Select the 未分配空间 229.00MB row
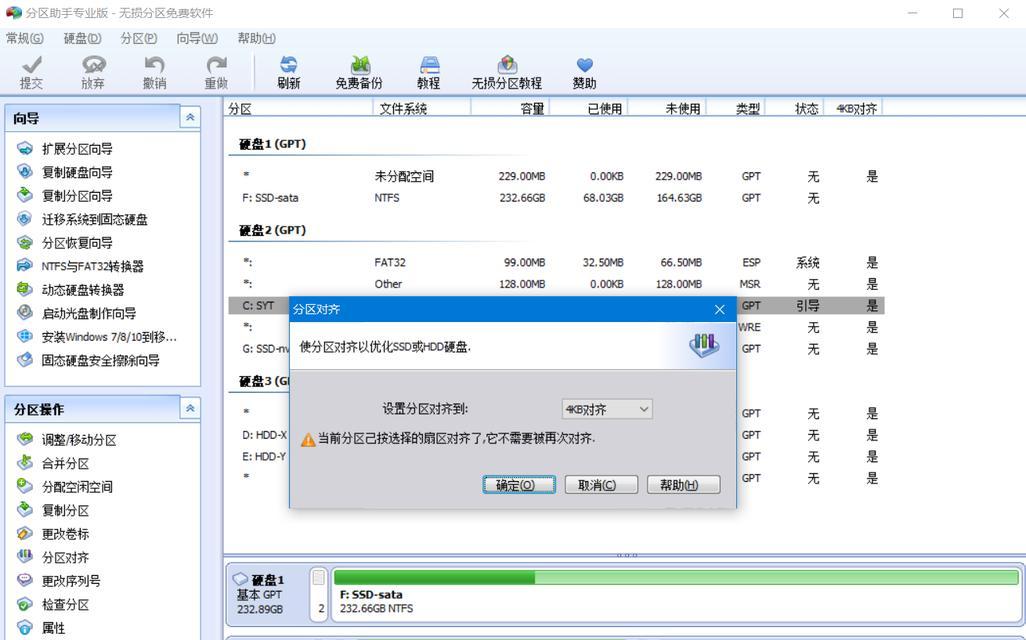 tap(556, 176)
